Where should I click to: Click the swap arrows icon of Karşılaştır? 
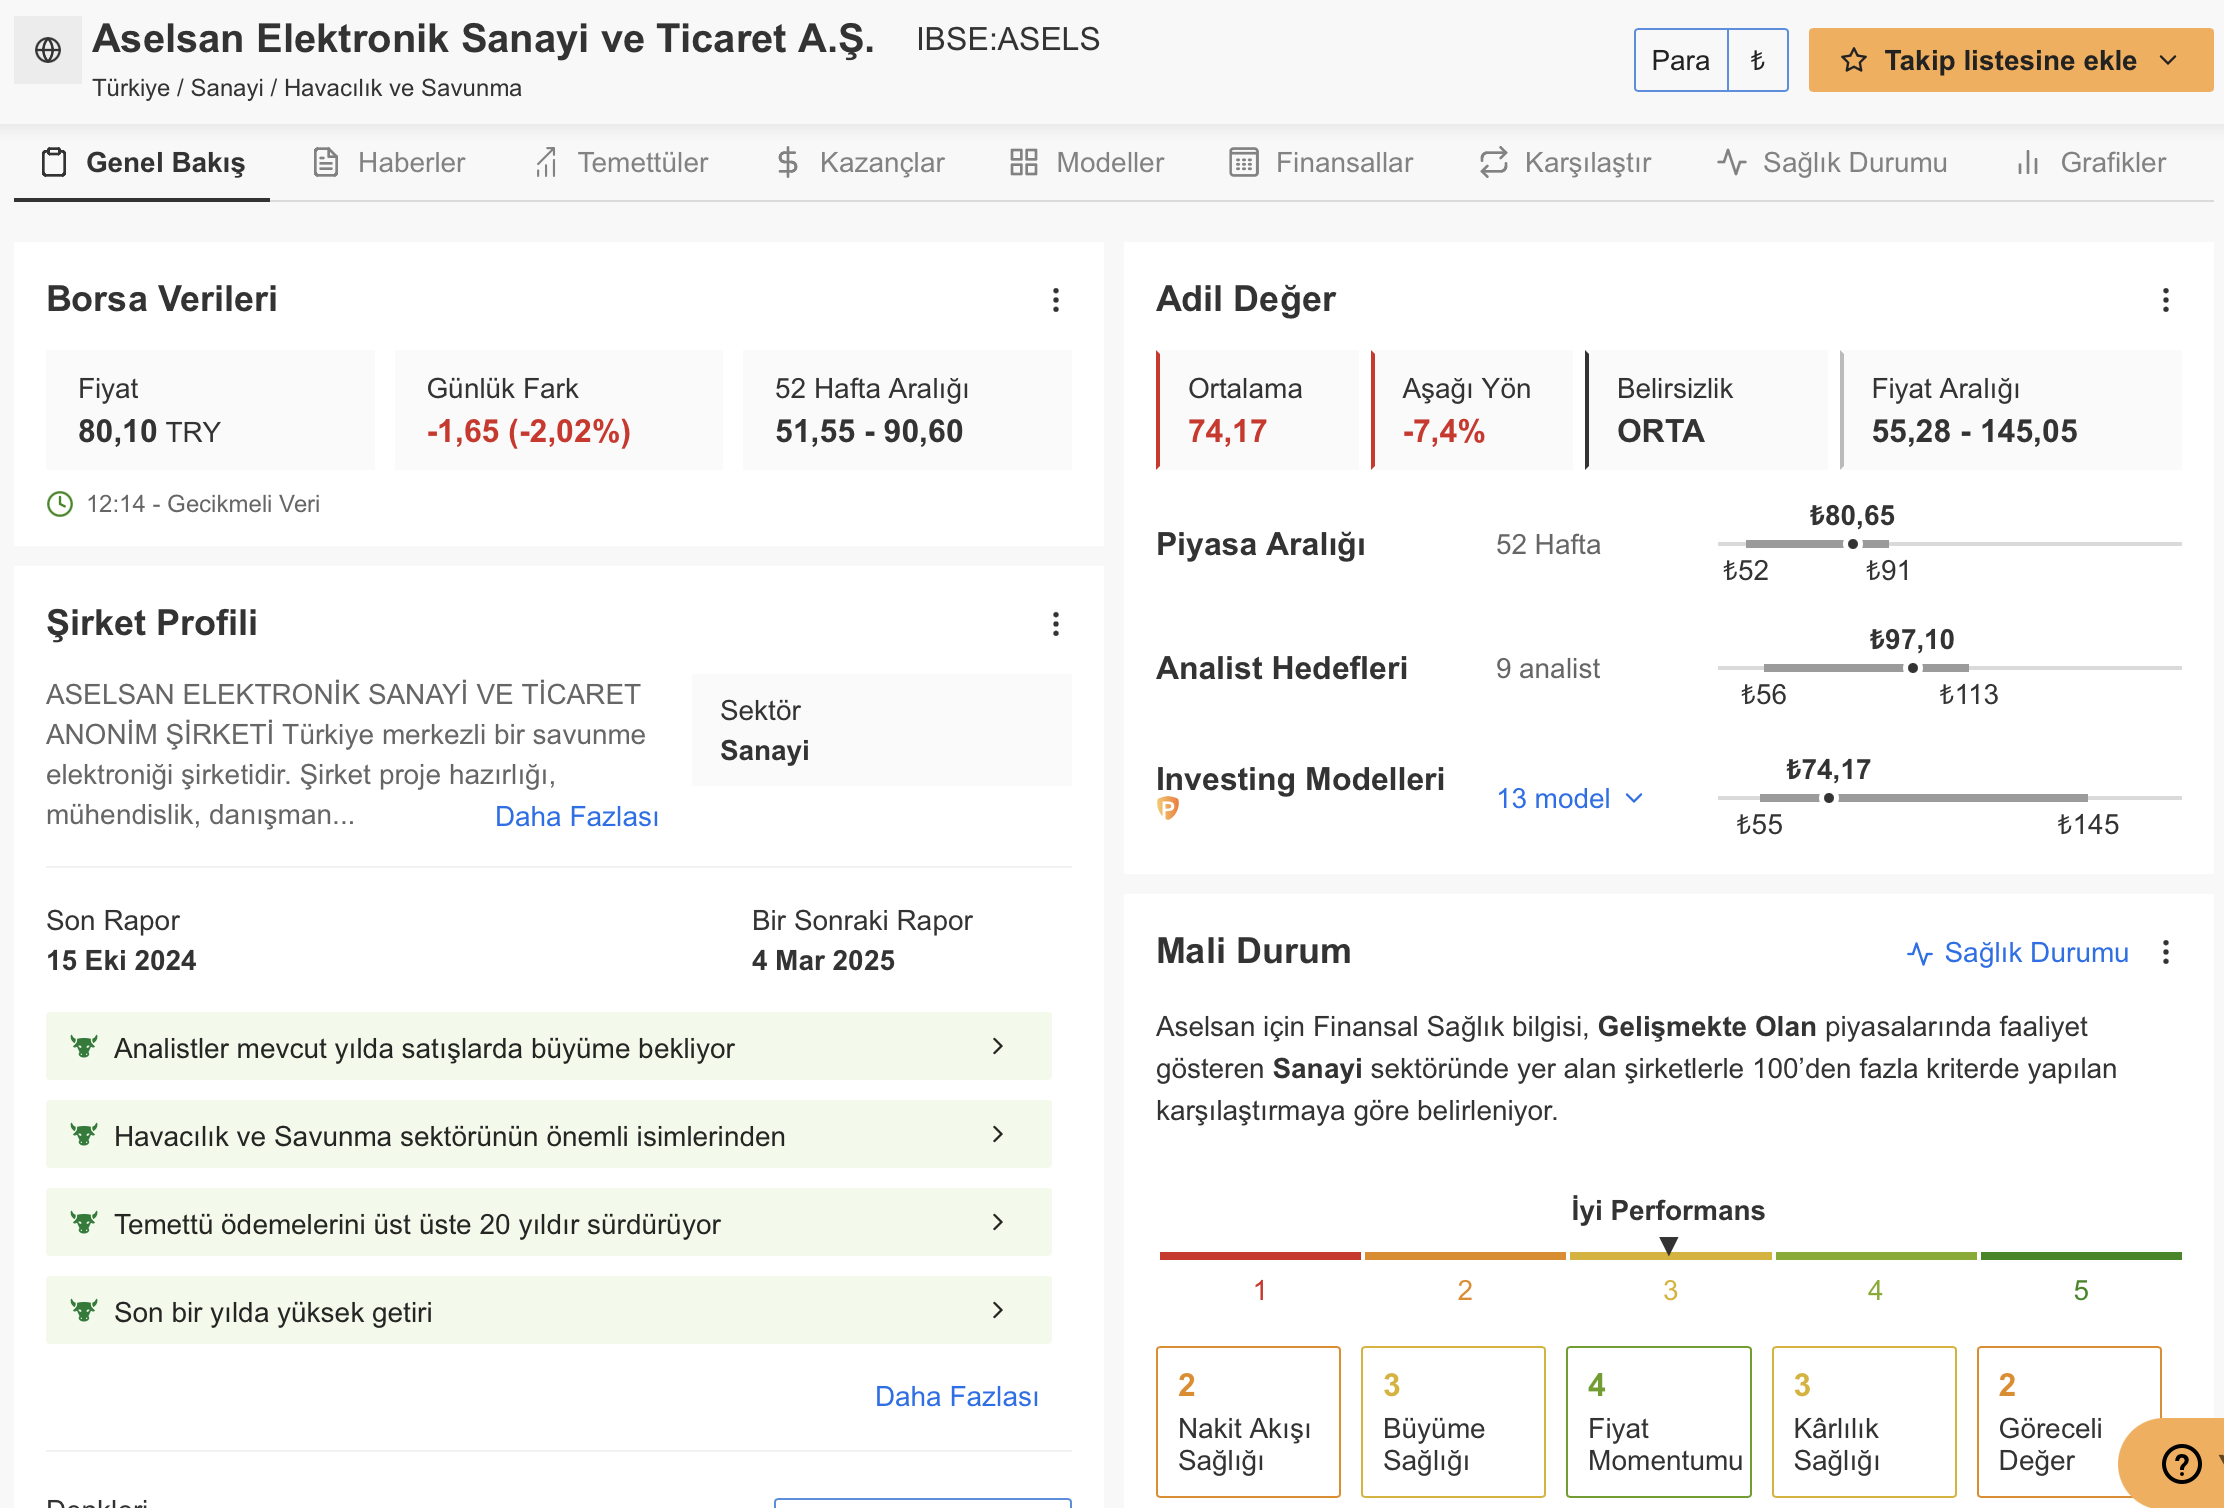tap(1493, 162)
